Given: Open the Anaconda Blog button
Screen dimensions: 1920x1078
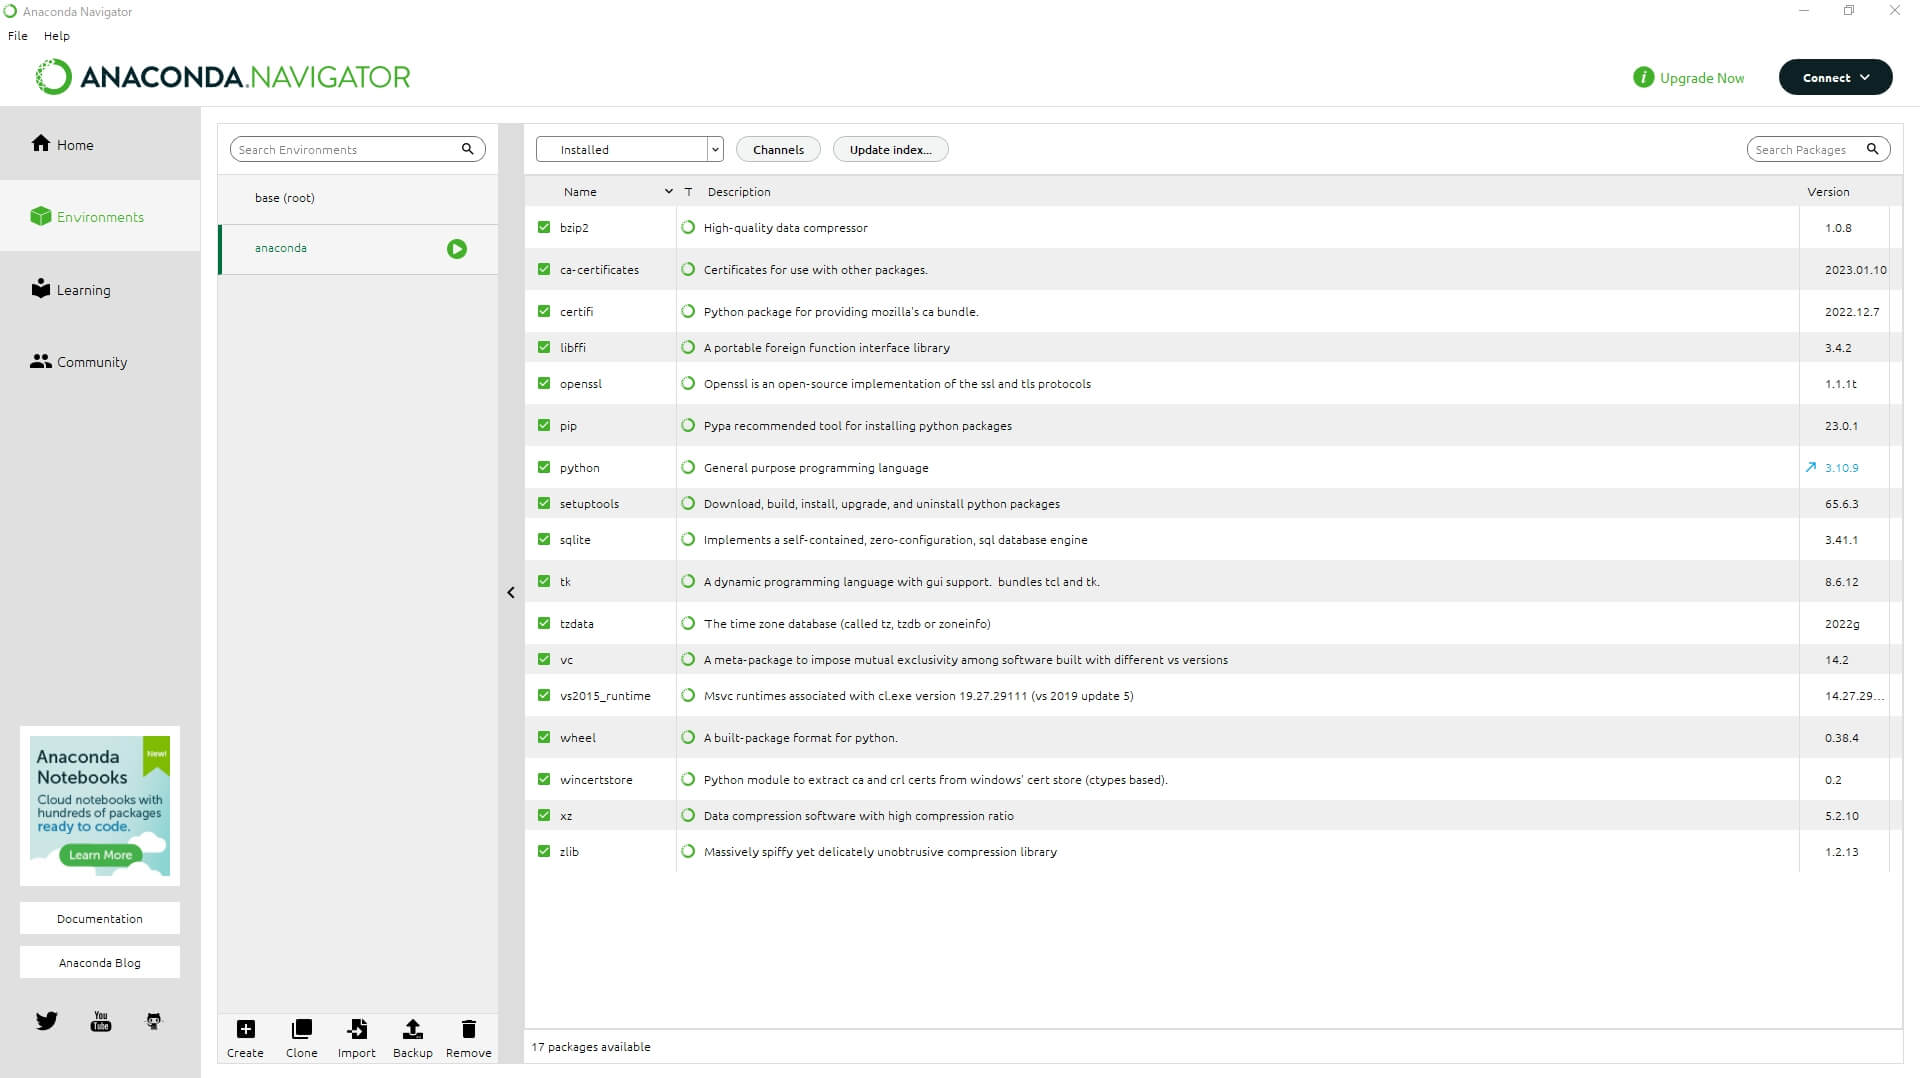Looking at the screenshot, I should (100, 962).
